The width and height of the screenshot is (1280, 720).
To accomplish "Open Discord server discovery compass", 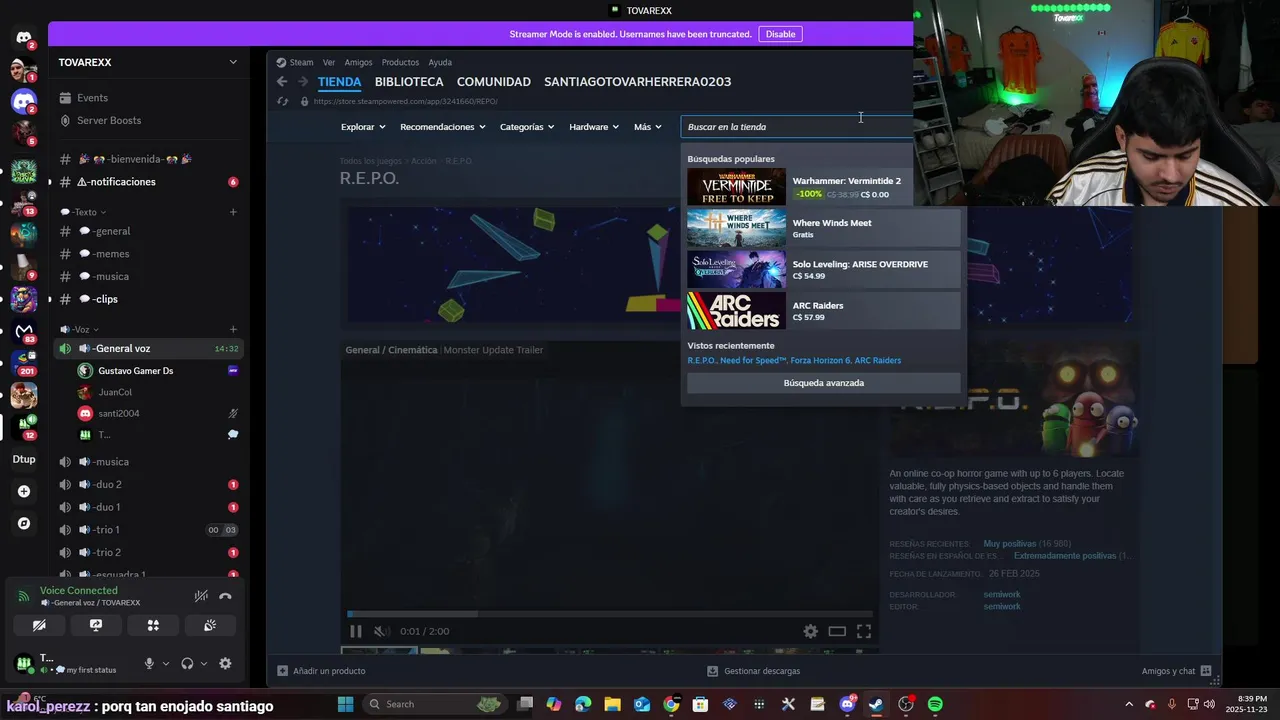I will pyautogui.click(x=24, y=523).
